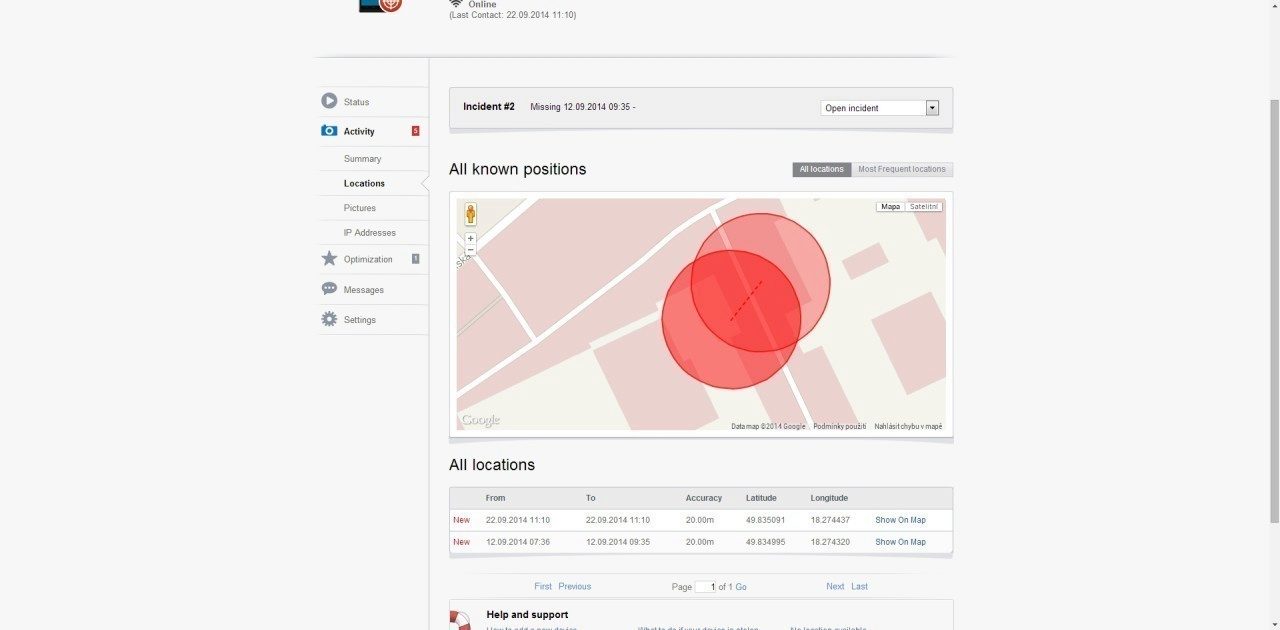Viewport: 1280px width, 630px height.
Task: Click Nahlásit chybu v mapě link
Action: (x=908, y=426)
